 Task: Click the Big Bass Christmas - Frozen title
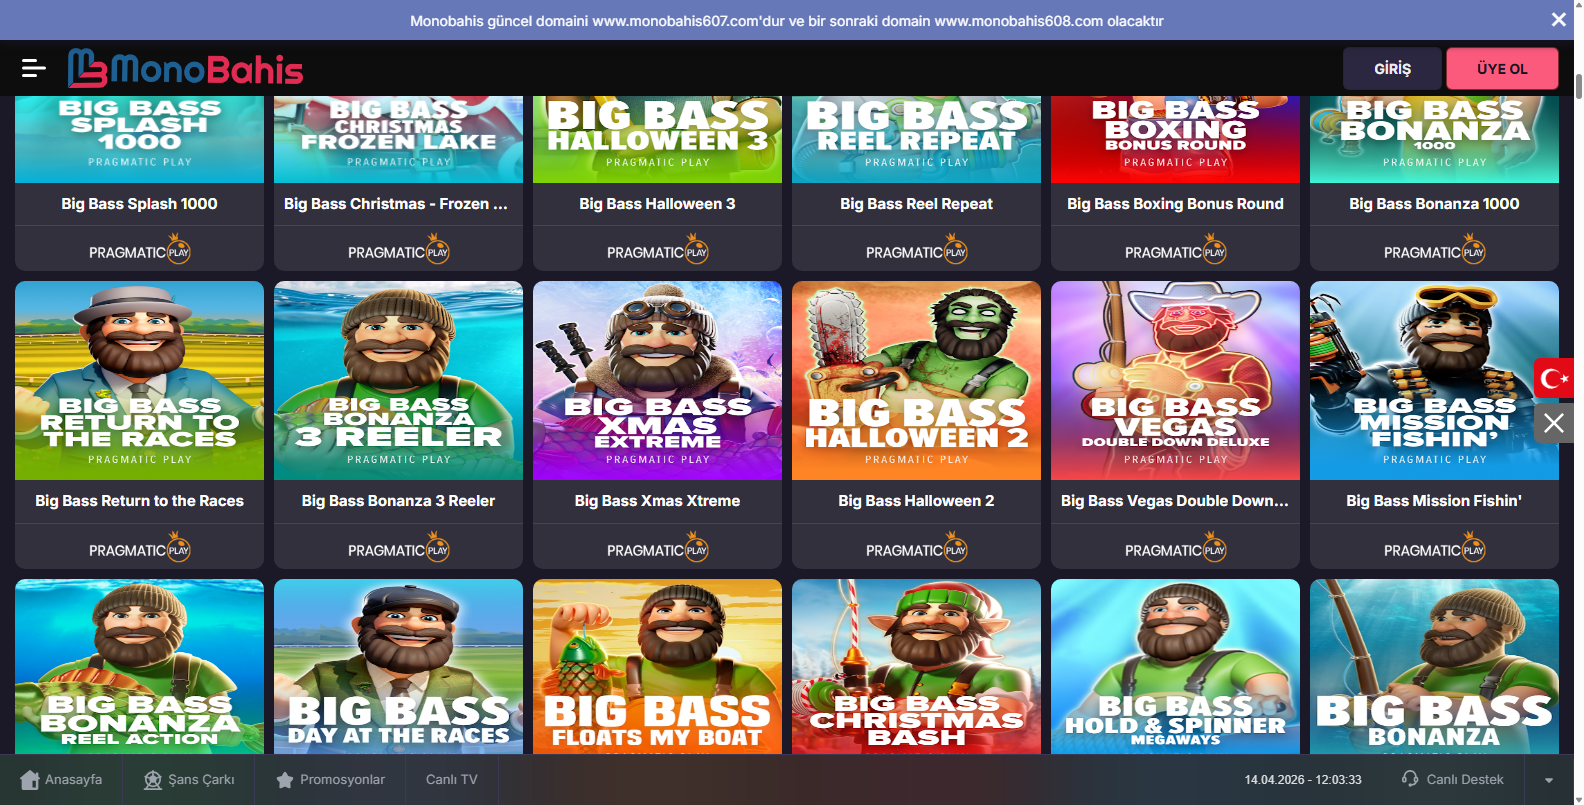pyautogui.click(x=396, y=204)
